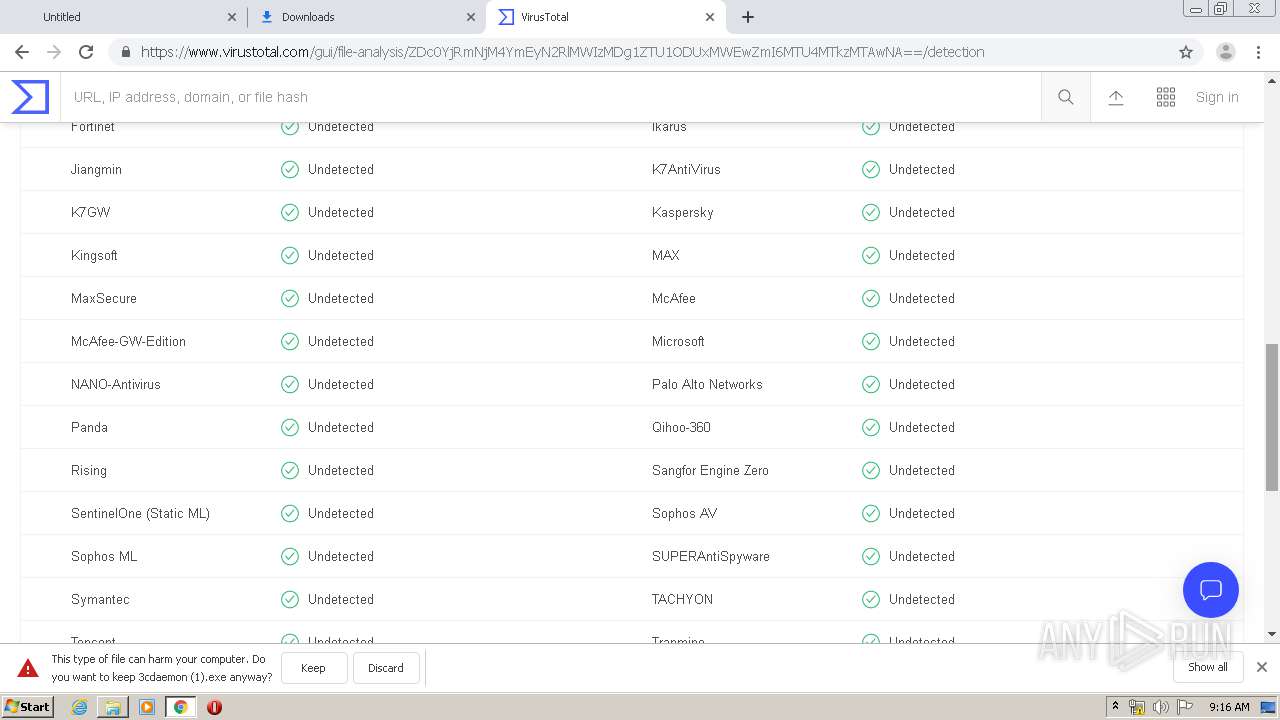Open file explorer from taskbar
Image resolution: width=1280 pixels, height=720 pixels.
click(113, 707)
